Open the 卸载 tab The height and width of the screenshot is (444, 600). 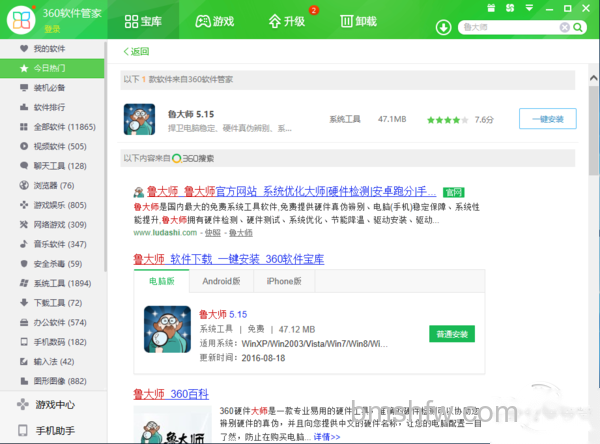(359, 21)
